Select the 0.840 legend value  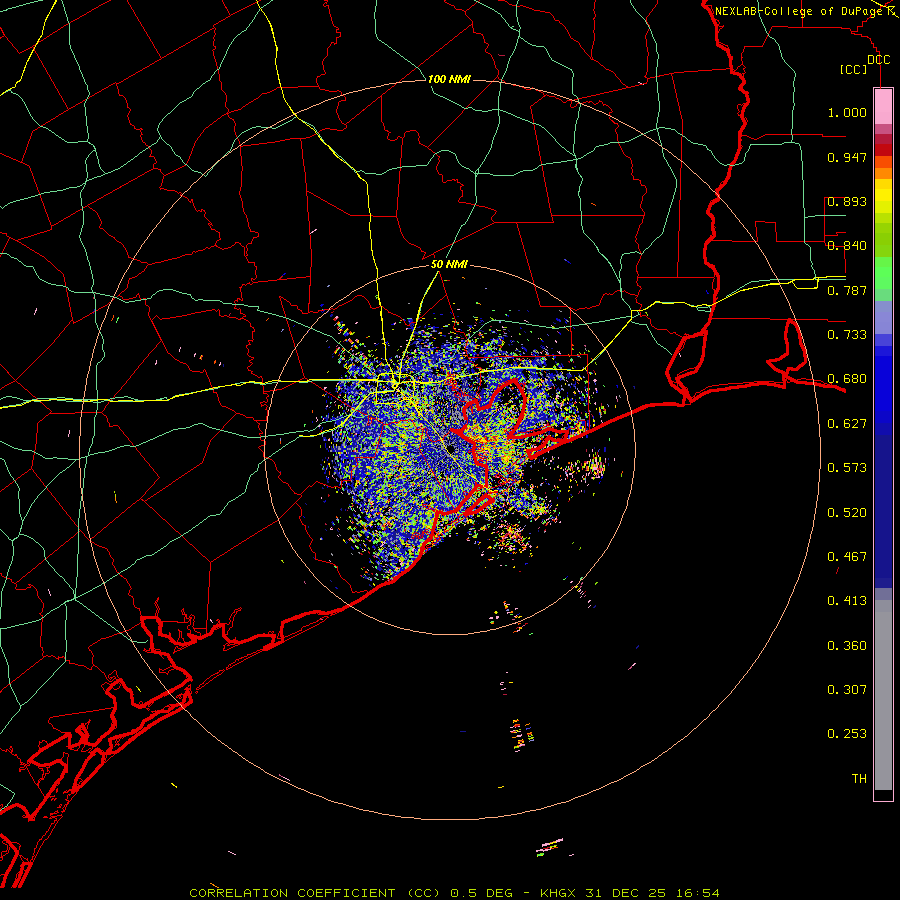pyautogui.click(x=847, y=246)
